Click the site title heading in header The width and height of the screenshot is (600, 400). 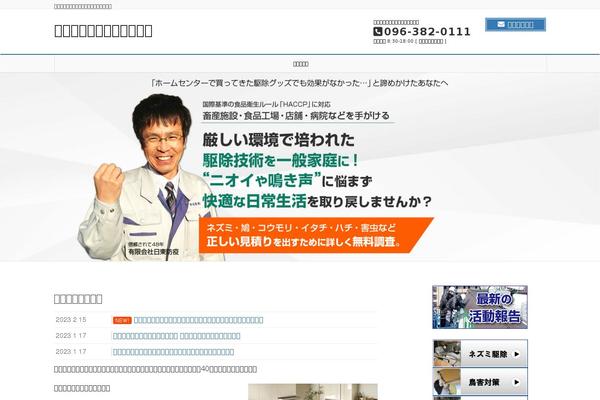coord(103,31)
